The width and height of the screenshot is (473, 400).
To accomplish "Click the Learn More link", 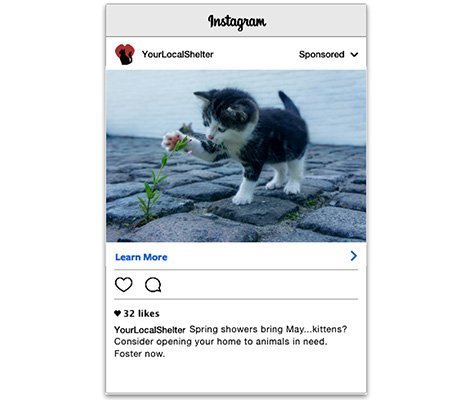I will (x=141, y=257).
